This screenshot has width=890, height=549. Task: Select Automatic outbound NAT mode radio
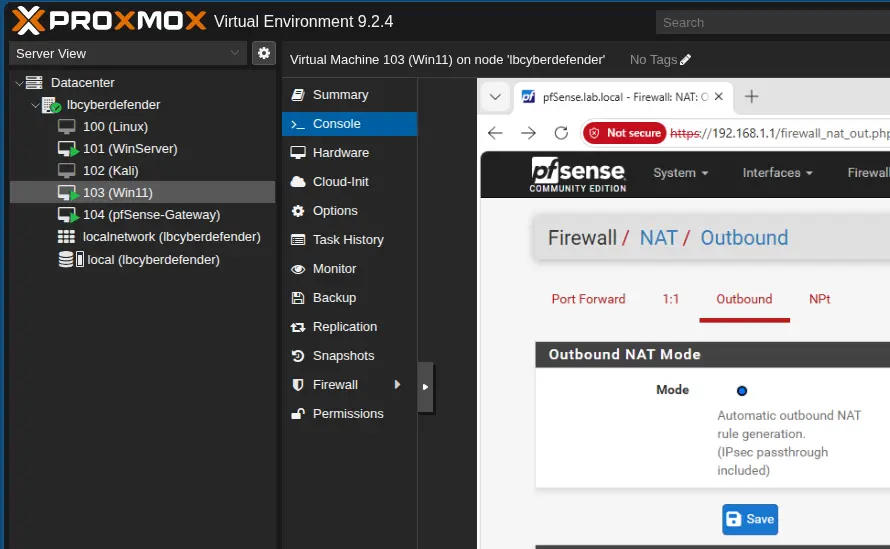tap(742, 391)
